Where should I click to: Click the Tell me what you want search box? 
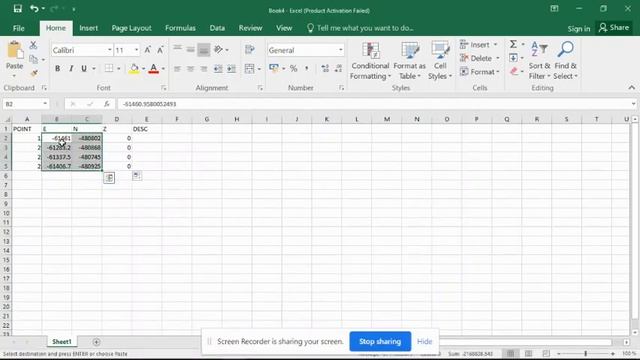[360, 28]
